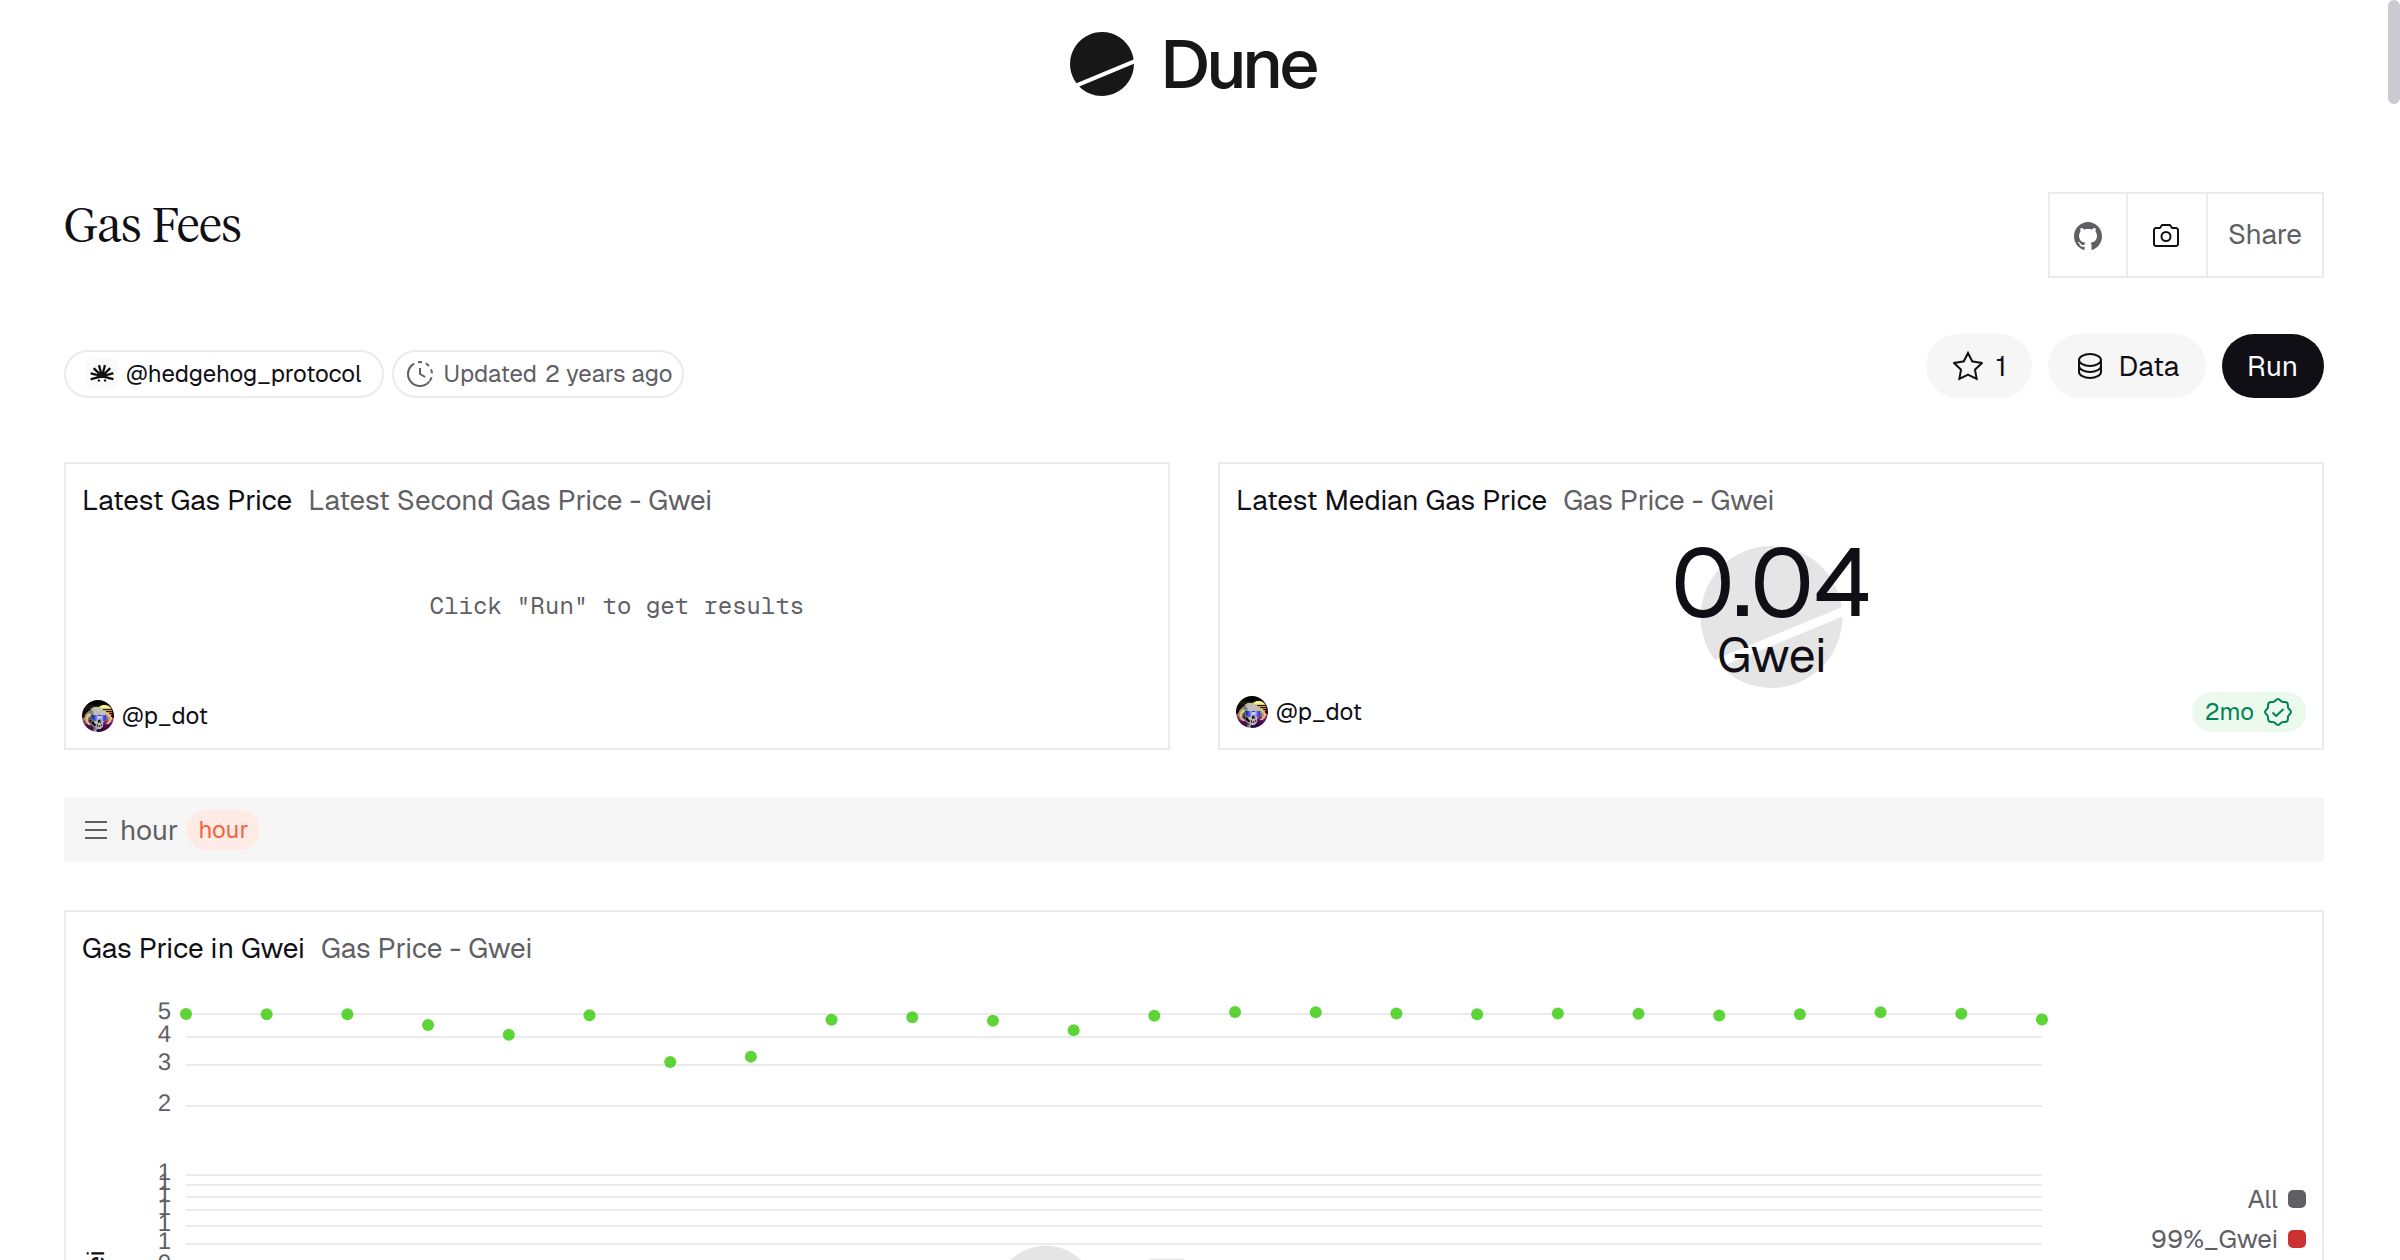Star the Gas Fees dashboard

tap(1968, 366)
